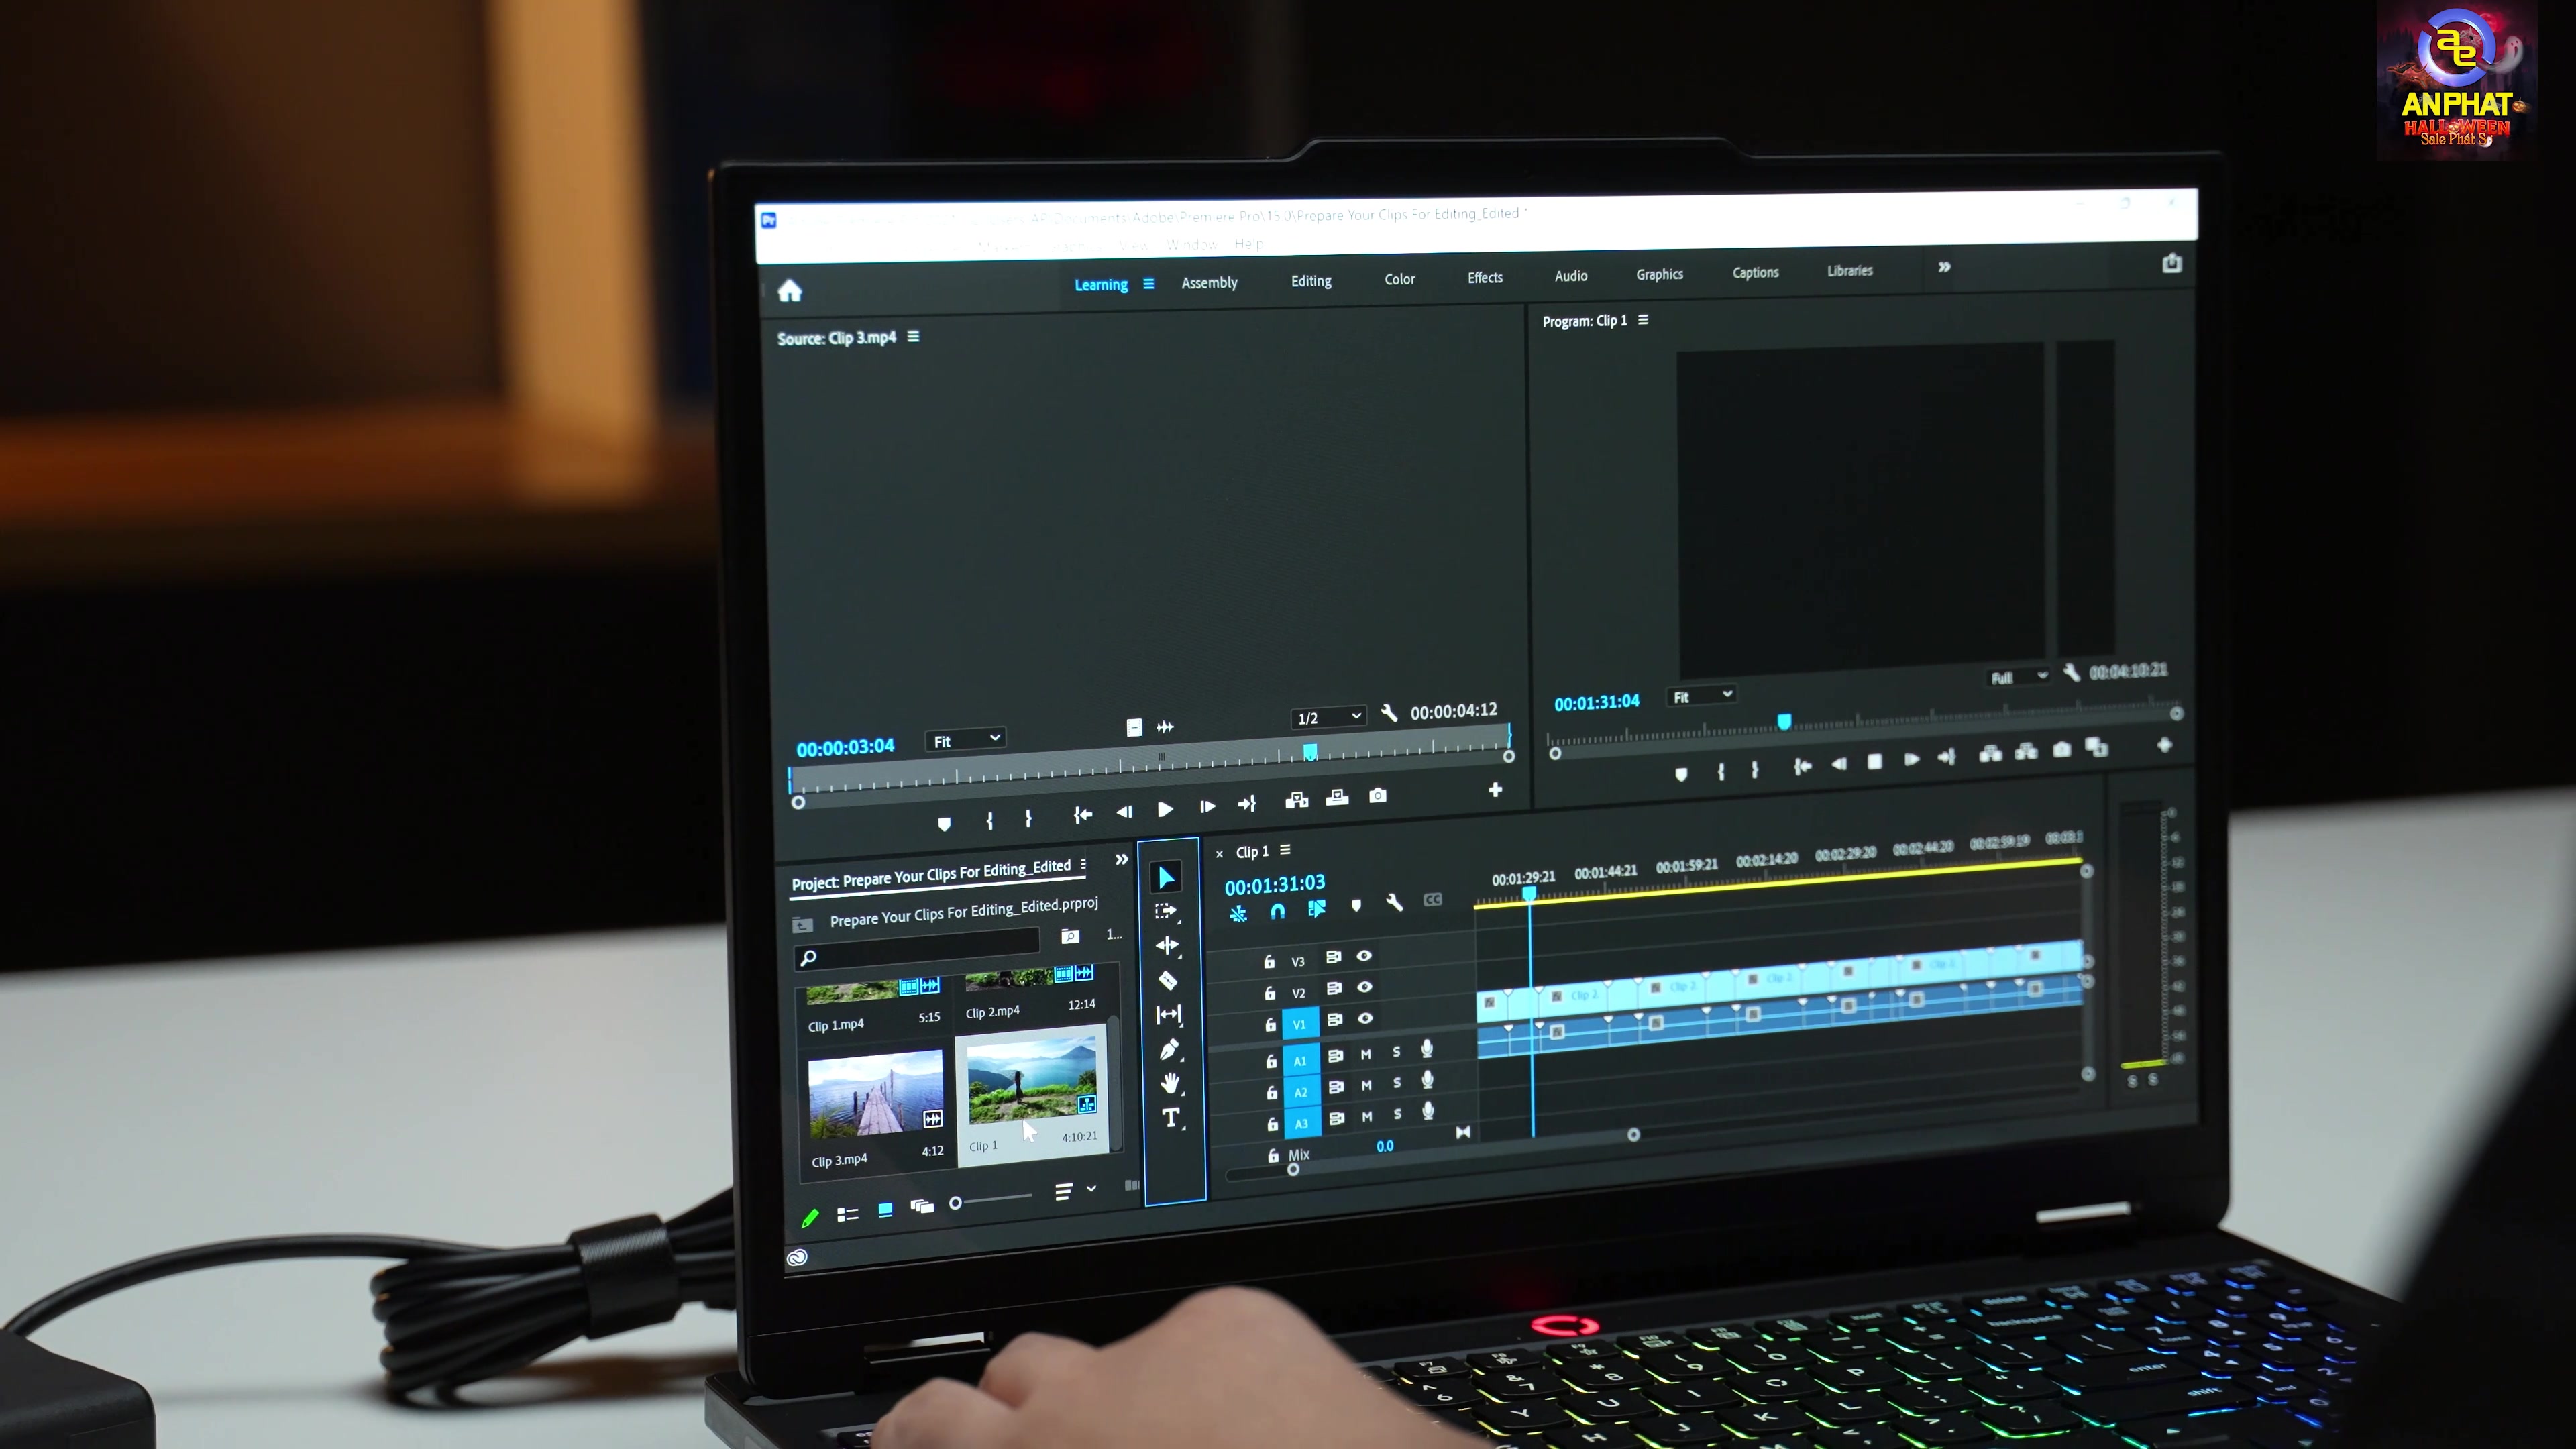The image size is (2576, 1449).
Task: Switch to the Editing workspace tab
Action: [x=1310, y=281]
